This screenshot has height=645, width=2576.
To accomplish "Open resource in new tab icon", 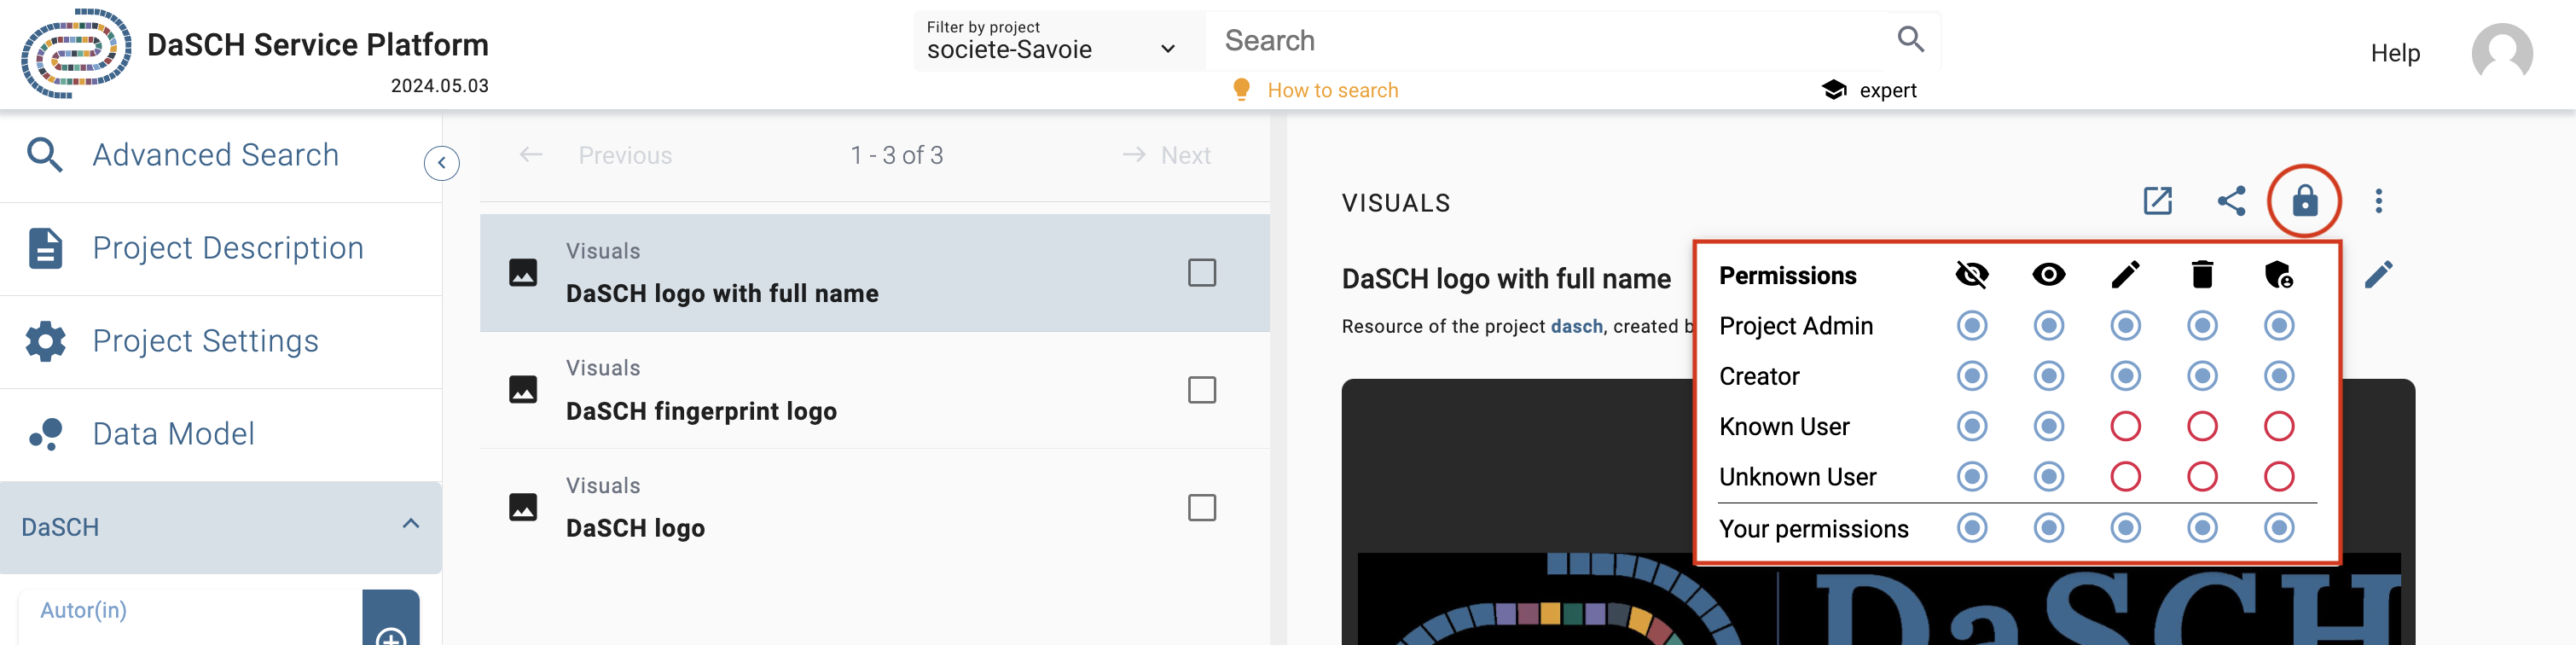I will (x=2157, y=201).
